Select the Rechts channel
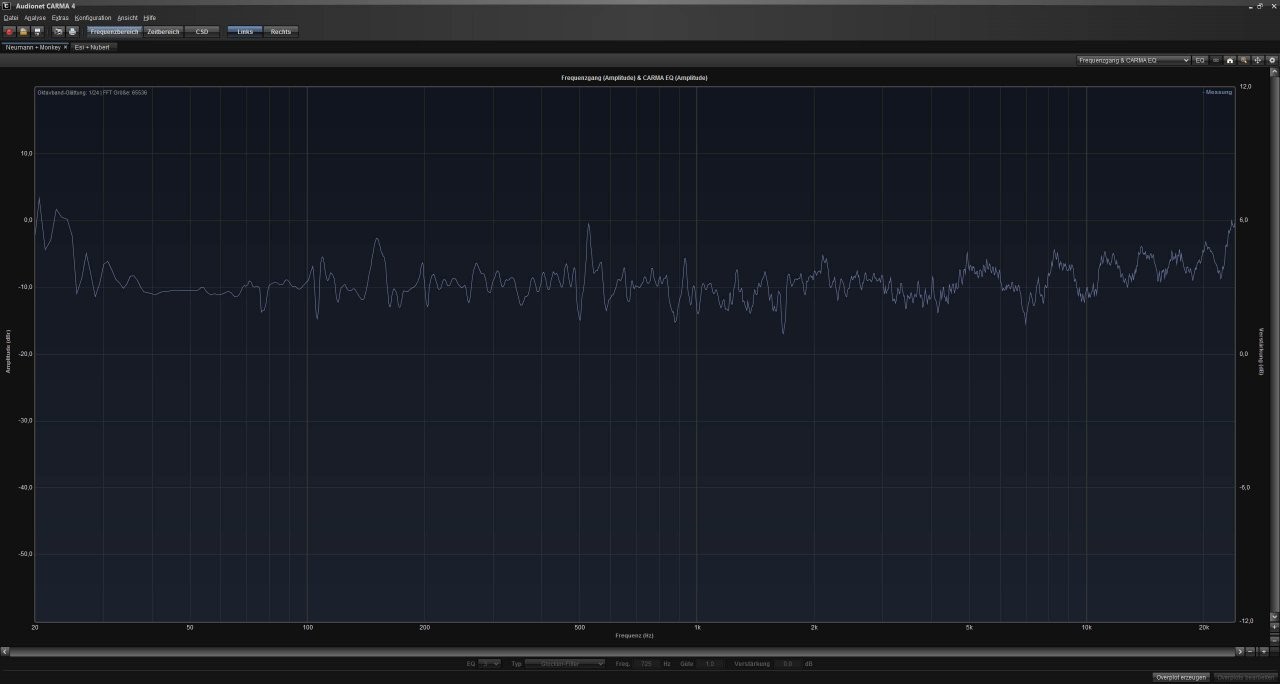The image size is (1280, 684). [x=281, y=32]
